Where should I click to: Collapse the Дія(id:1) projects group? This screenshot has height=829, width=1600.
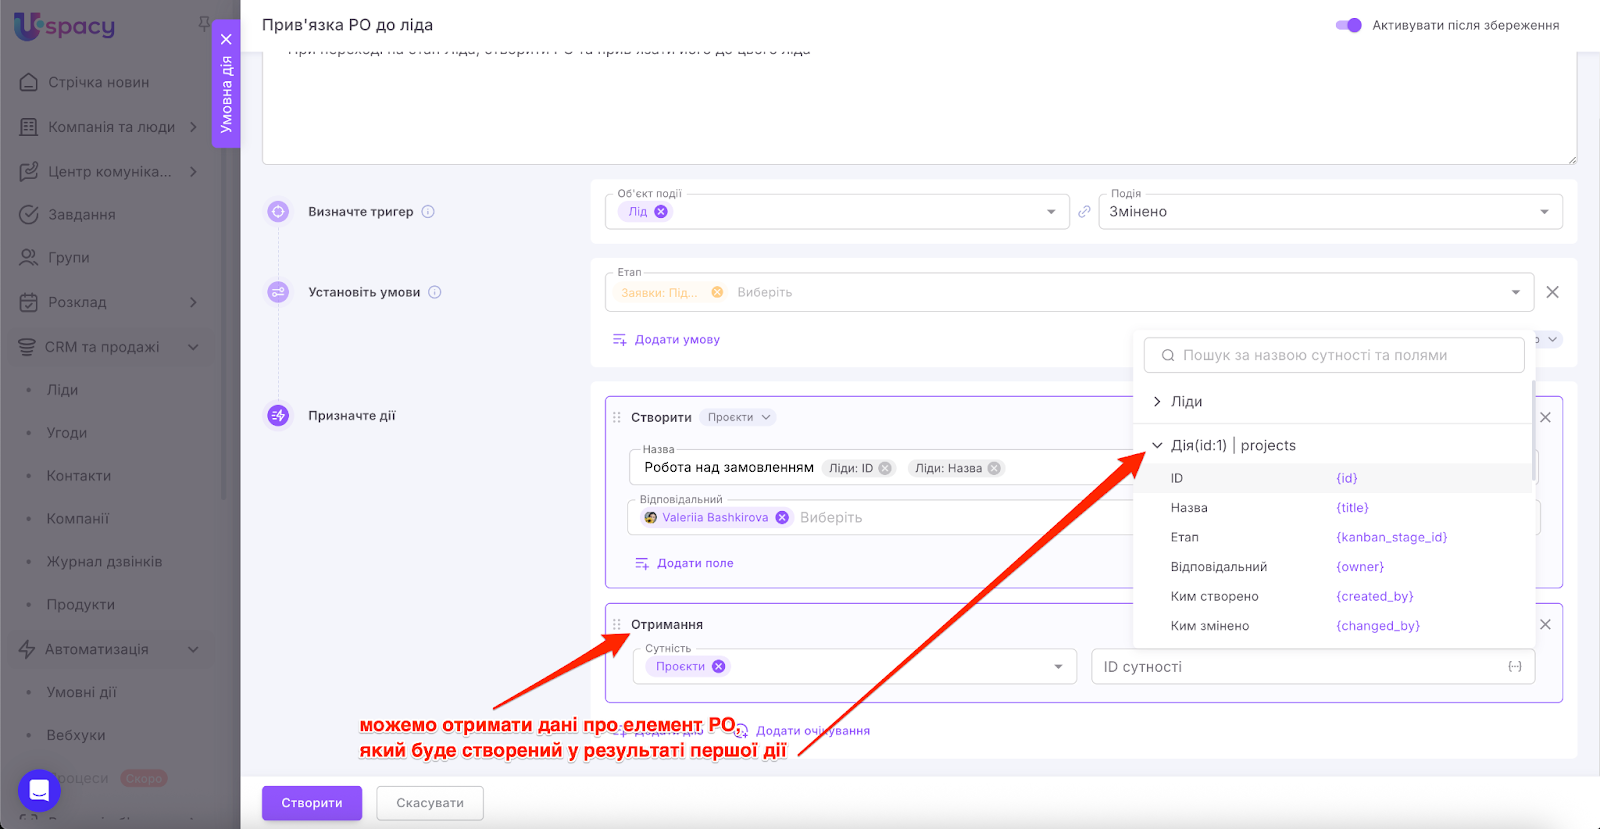click(x=1157, y=446)
